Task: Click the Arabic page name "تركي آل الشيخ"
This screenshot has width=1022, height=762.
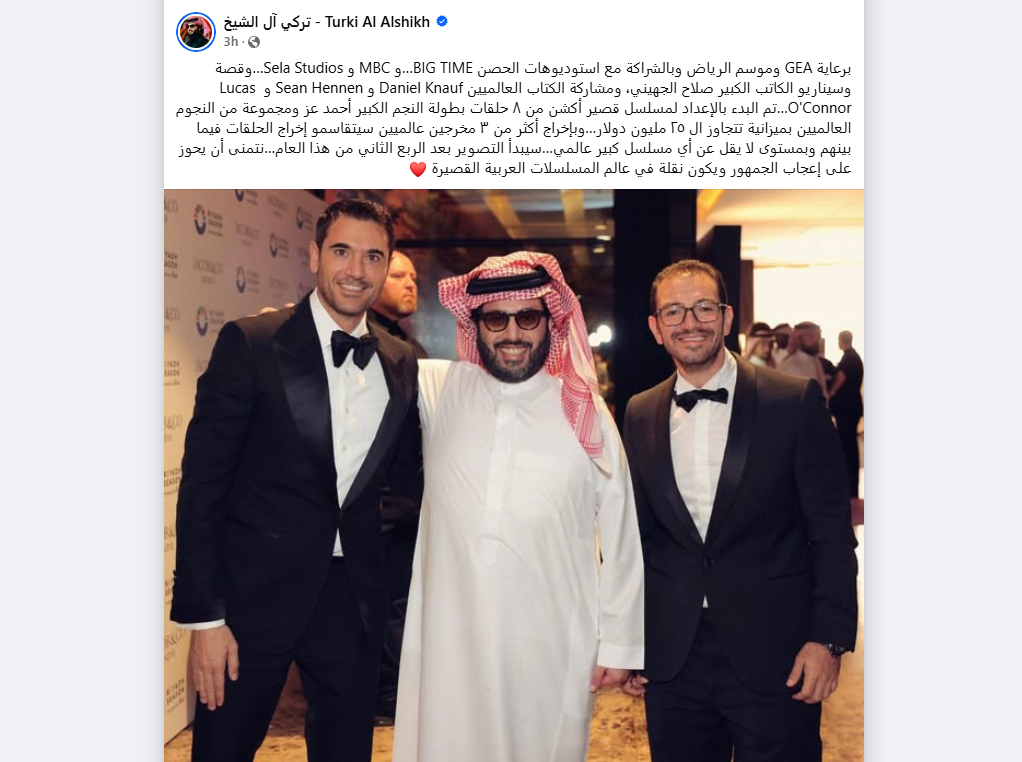Action: [x=267, y=22]
